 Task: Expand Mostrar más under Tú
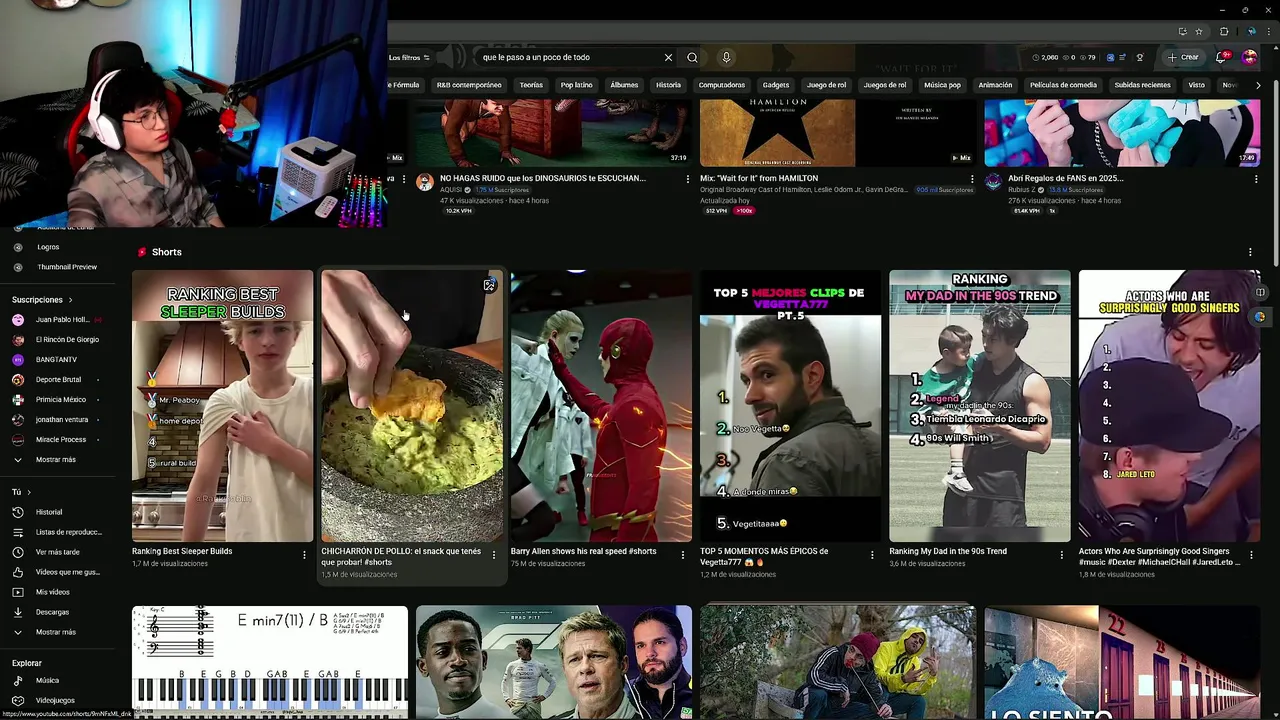[x=56, y=632]
